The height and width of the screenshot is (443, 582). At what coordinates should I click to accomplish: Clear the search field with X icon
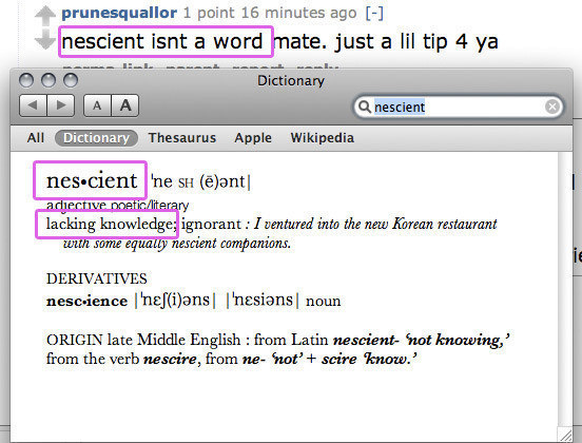552,107
